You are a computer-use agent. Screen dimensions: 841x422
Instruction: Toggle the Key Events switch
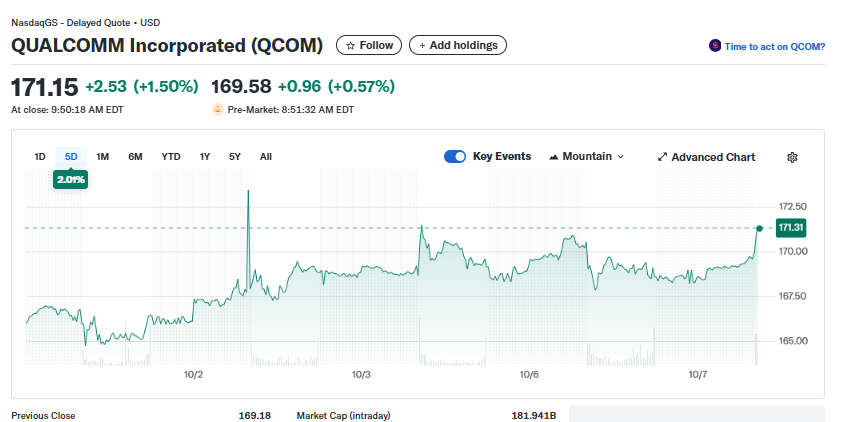click(x=455, y=157)
